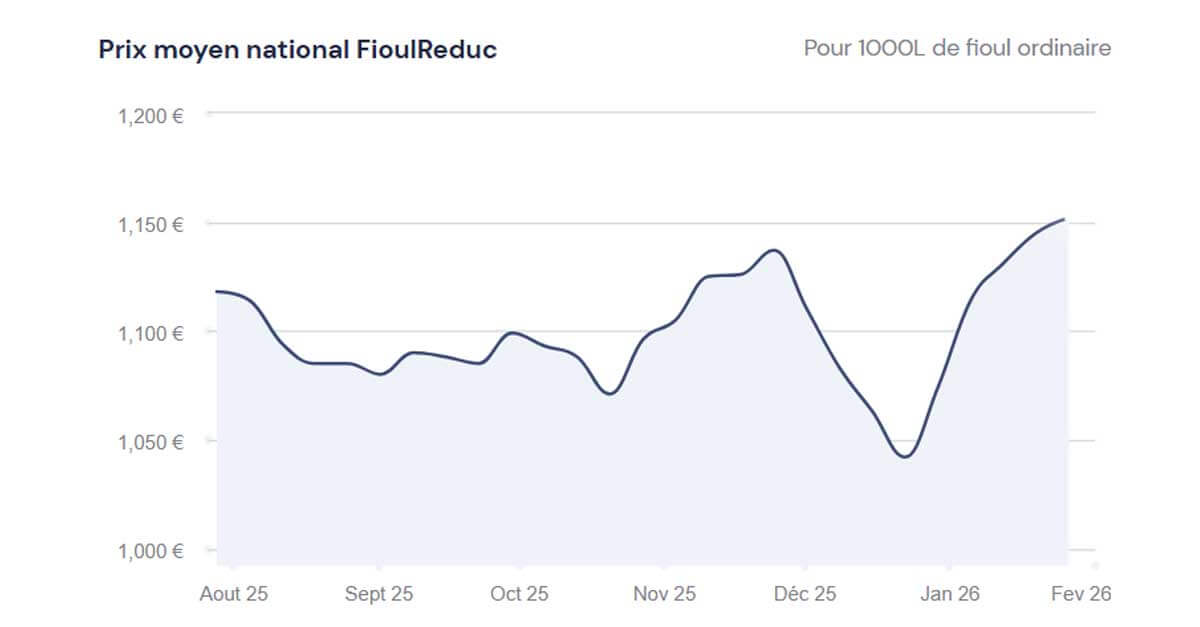Select the "Nov 25" x-axis label
Viewport: 1200px width, 627px height.
click(664, 594)
